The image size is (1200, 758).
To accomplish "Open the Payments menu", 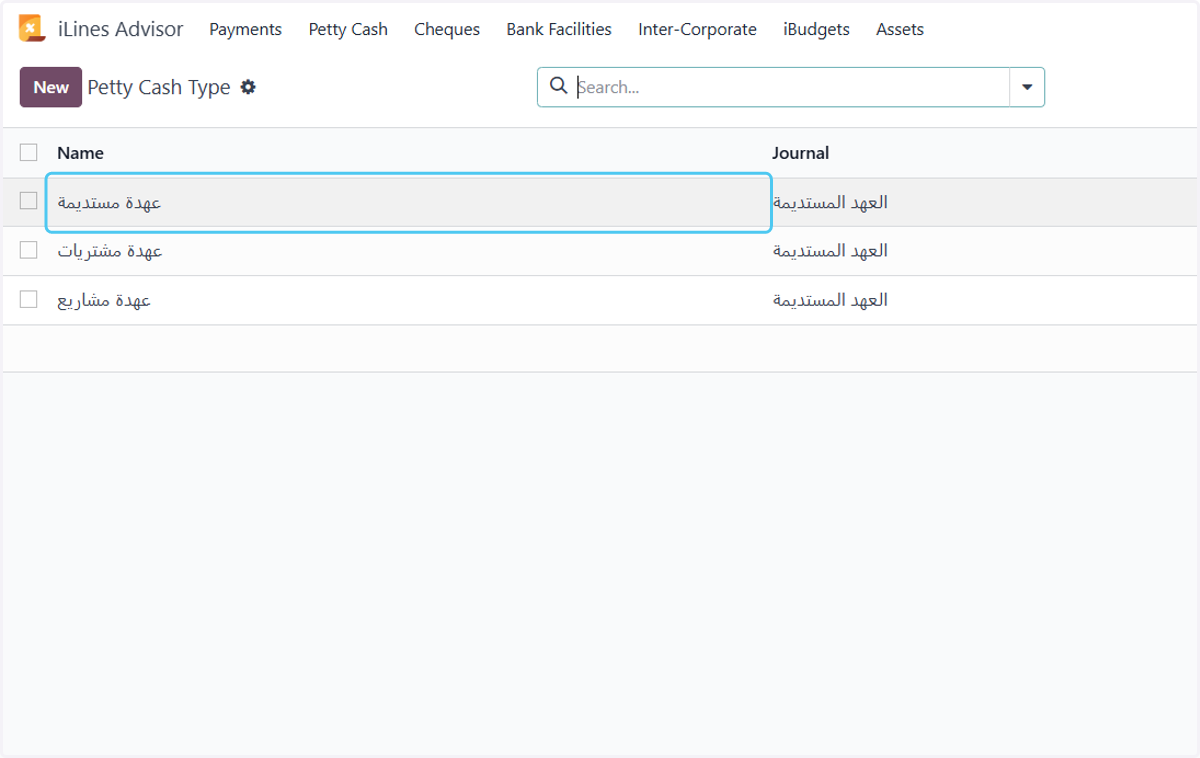I will [245, 29].
